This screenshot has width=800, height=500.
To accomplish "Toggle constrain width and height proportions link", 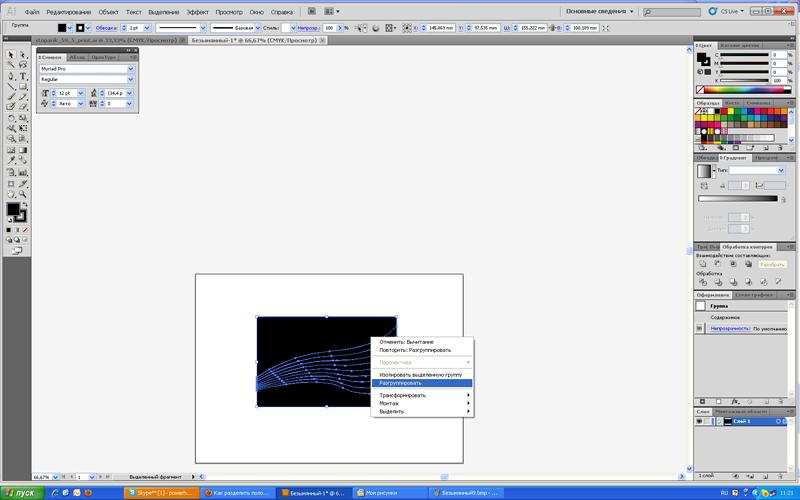I will [552, 28].
